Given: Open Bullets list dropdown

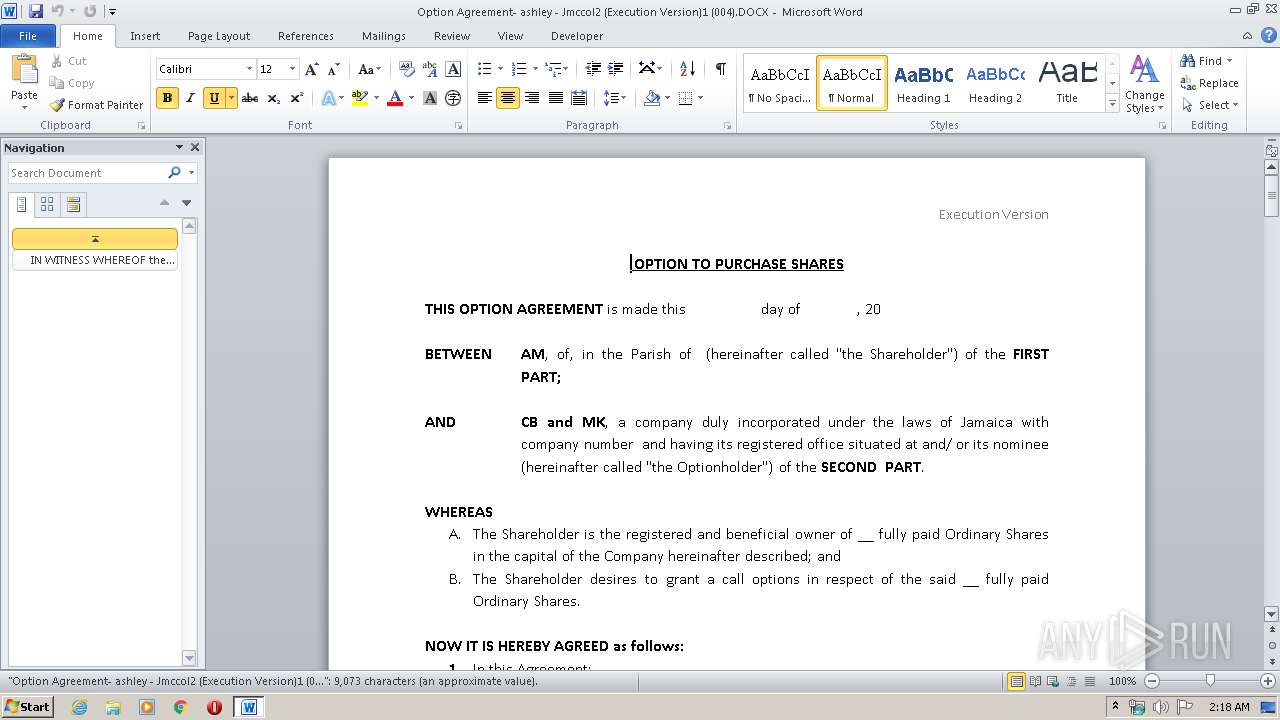Looking at the screenshot, I should [501, 69].
